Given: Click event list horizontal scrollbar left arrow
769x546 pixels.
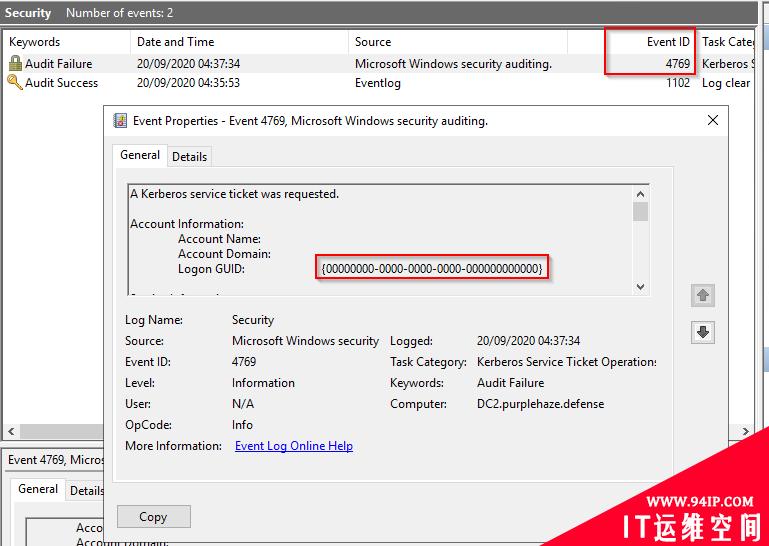Looking at the screenshot, I should point(11,432).
